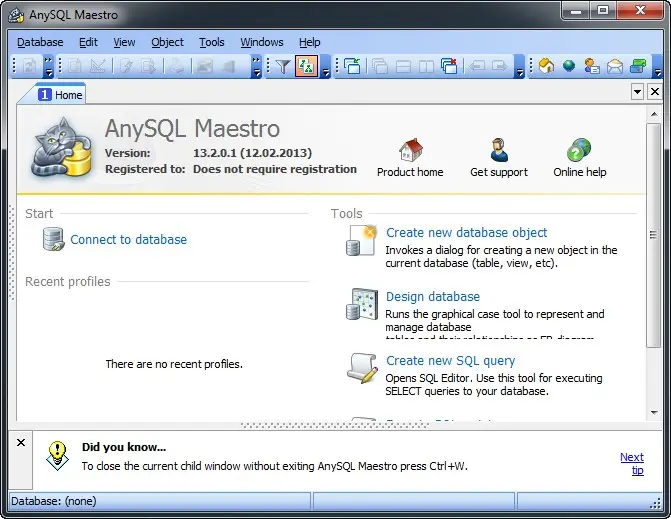Open Get support via the headset person icon
The image size is (671, 519).
[x=499, y=150]
